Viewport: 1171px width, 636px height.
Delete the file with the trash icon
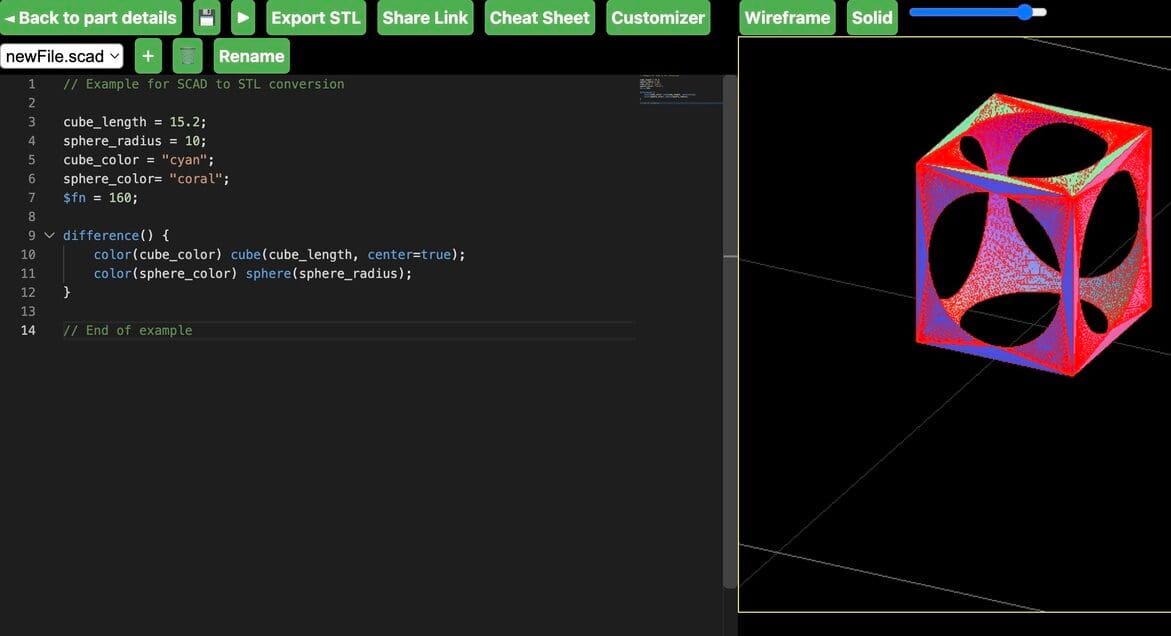click(x=187, y=56)
